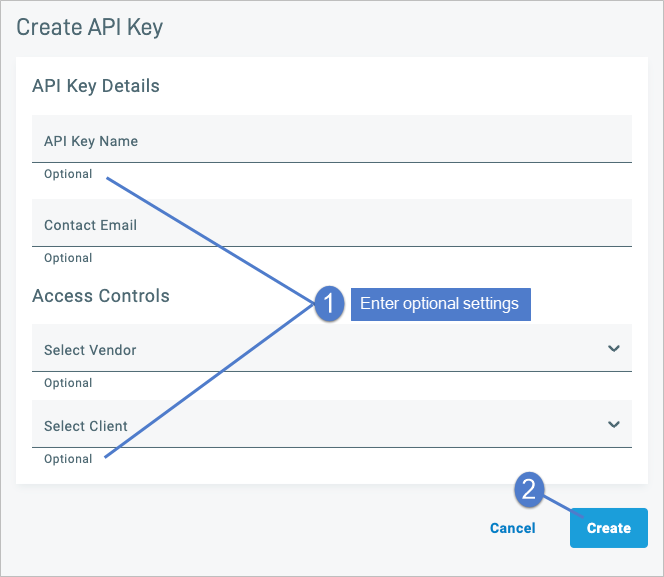Cancel the API key creation
The width and height of the screenshot is (664, 577).
point(512,528)
